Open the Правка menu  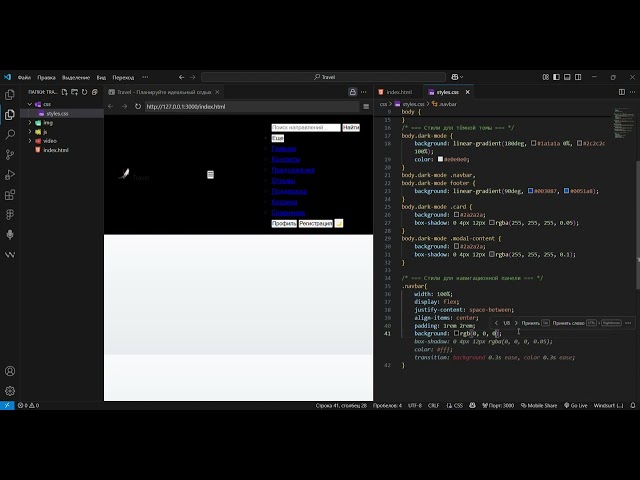(47, 78)
